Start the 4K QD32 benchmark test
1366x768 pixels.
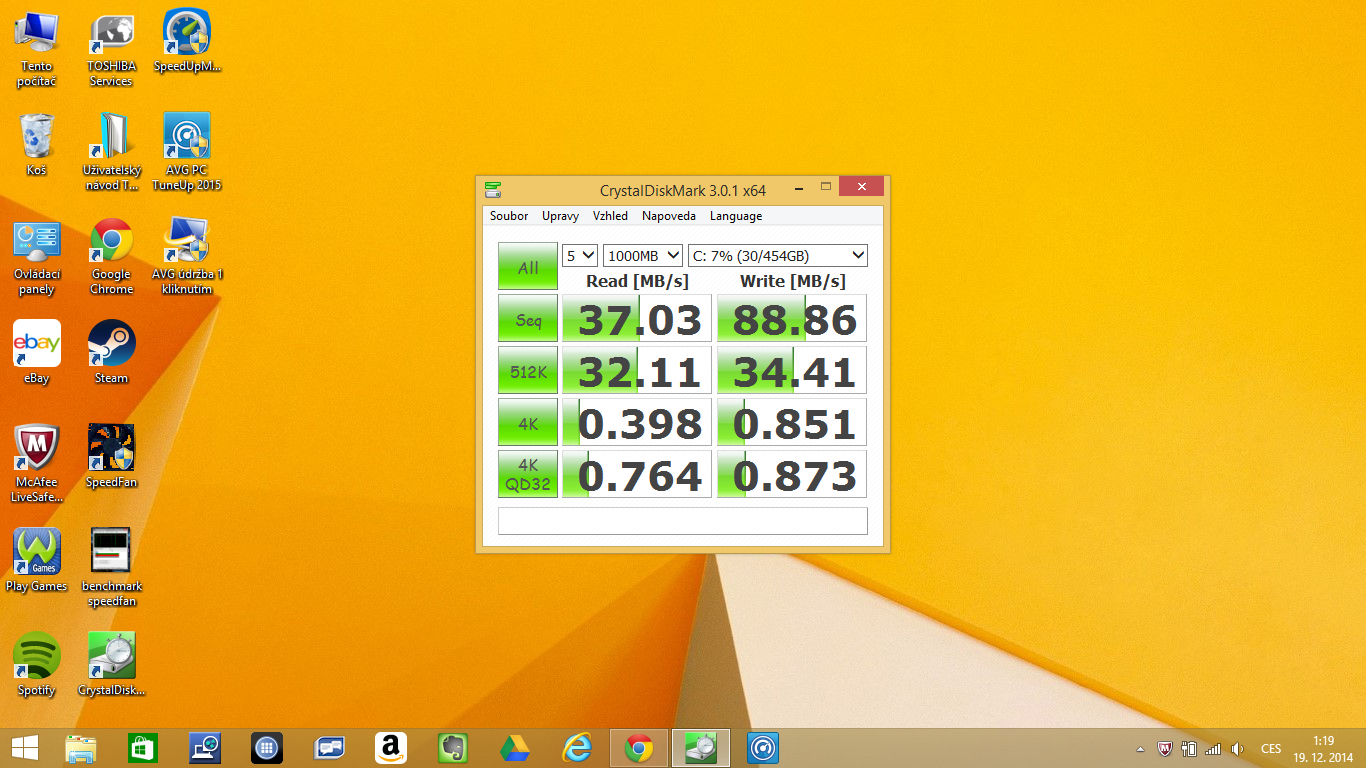pyautogui.click(x=528, y=474)
